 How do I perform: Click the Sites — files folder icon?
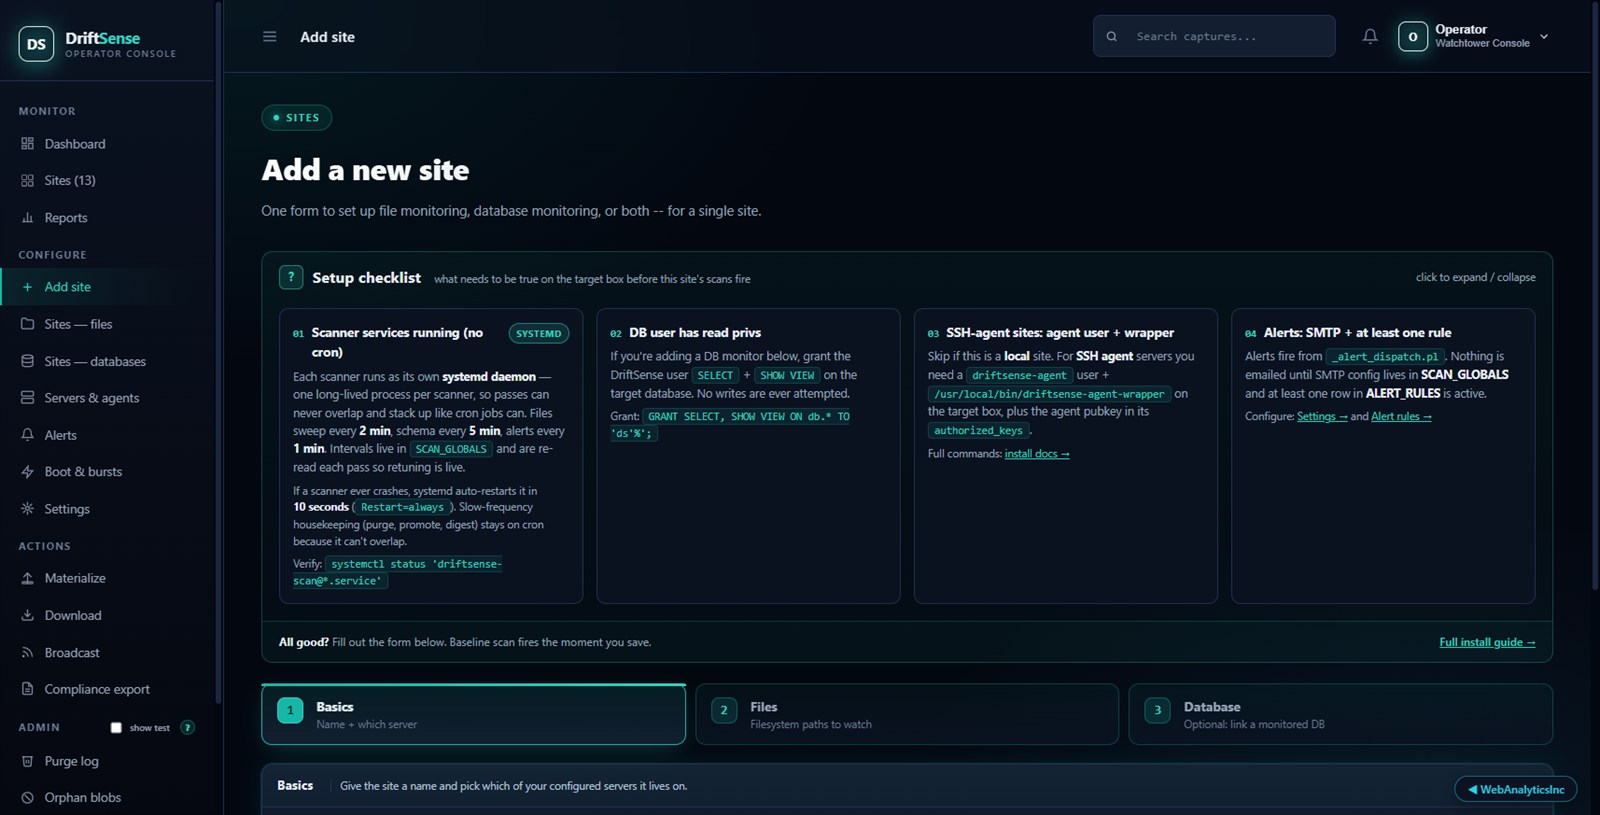[x=27, y=324]
